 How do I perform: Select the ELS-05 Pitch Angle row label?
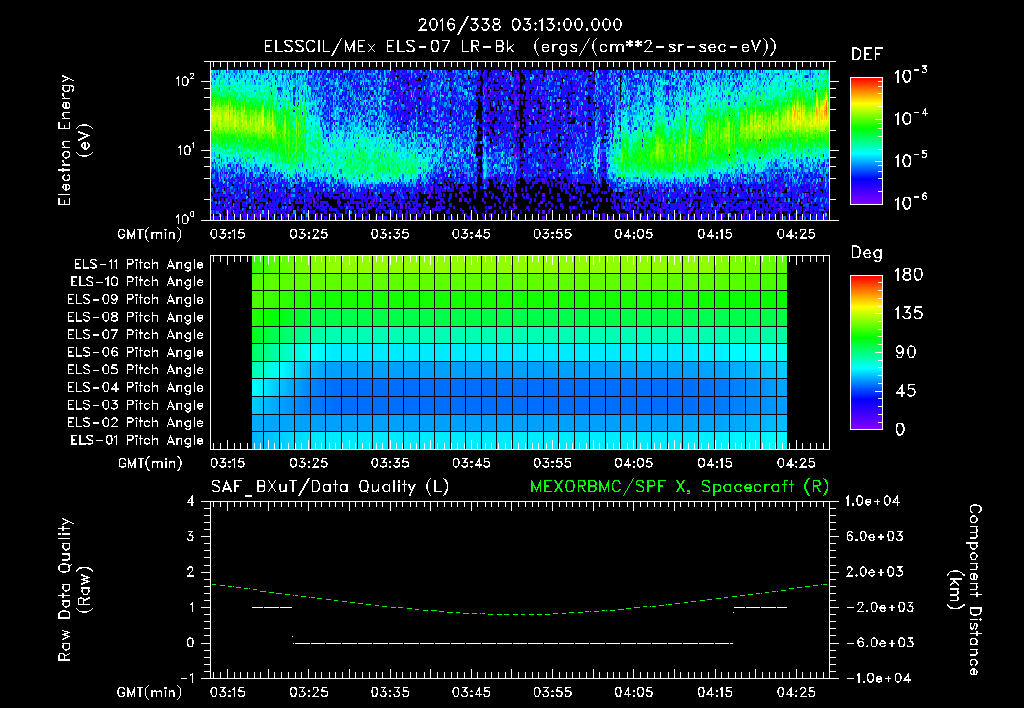136,370
